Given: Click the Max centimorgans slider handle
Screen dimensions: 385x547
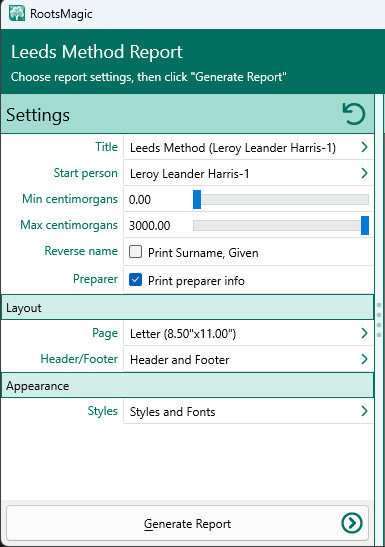Looking at the screenshot, I should [365, 225].
